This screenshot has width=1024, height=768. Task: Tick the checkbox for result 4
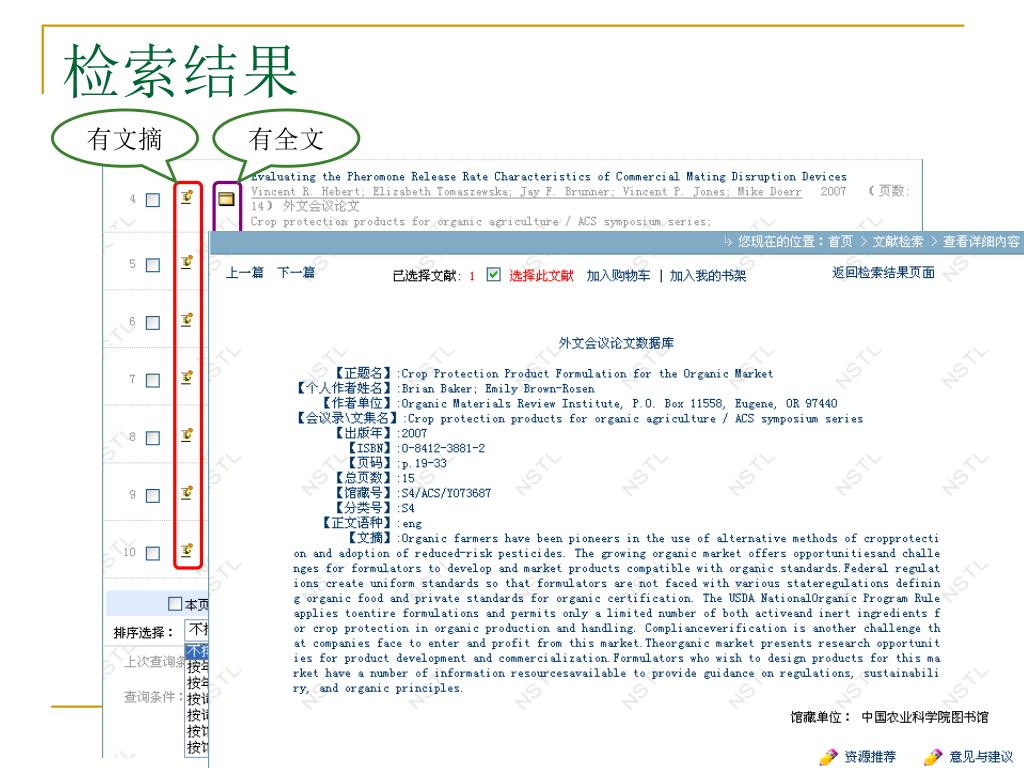153,200
